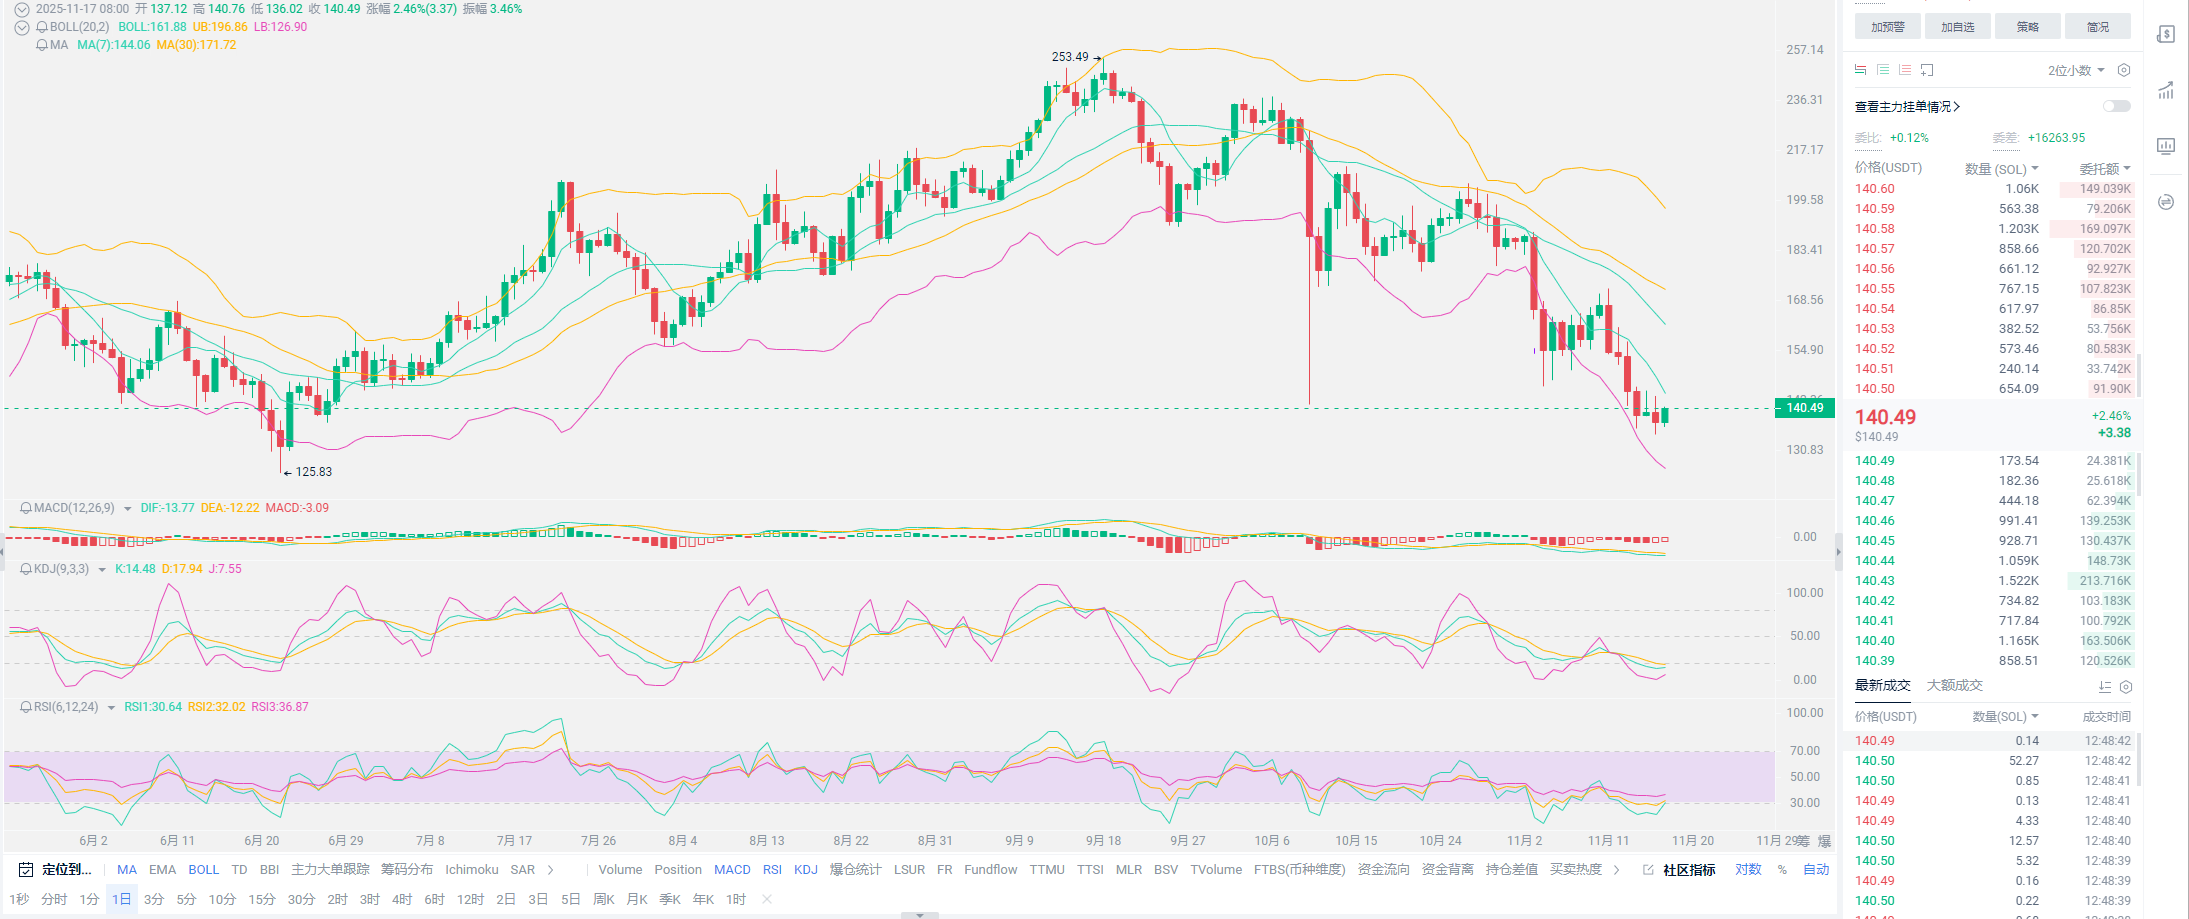The image size is (2189, 919).
Task: Click the calendar icon beside 定位到
Action: 27,870
